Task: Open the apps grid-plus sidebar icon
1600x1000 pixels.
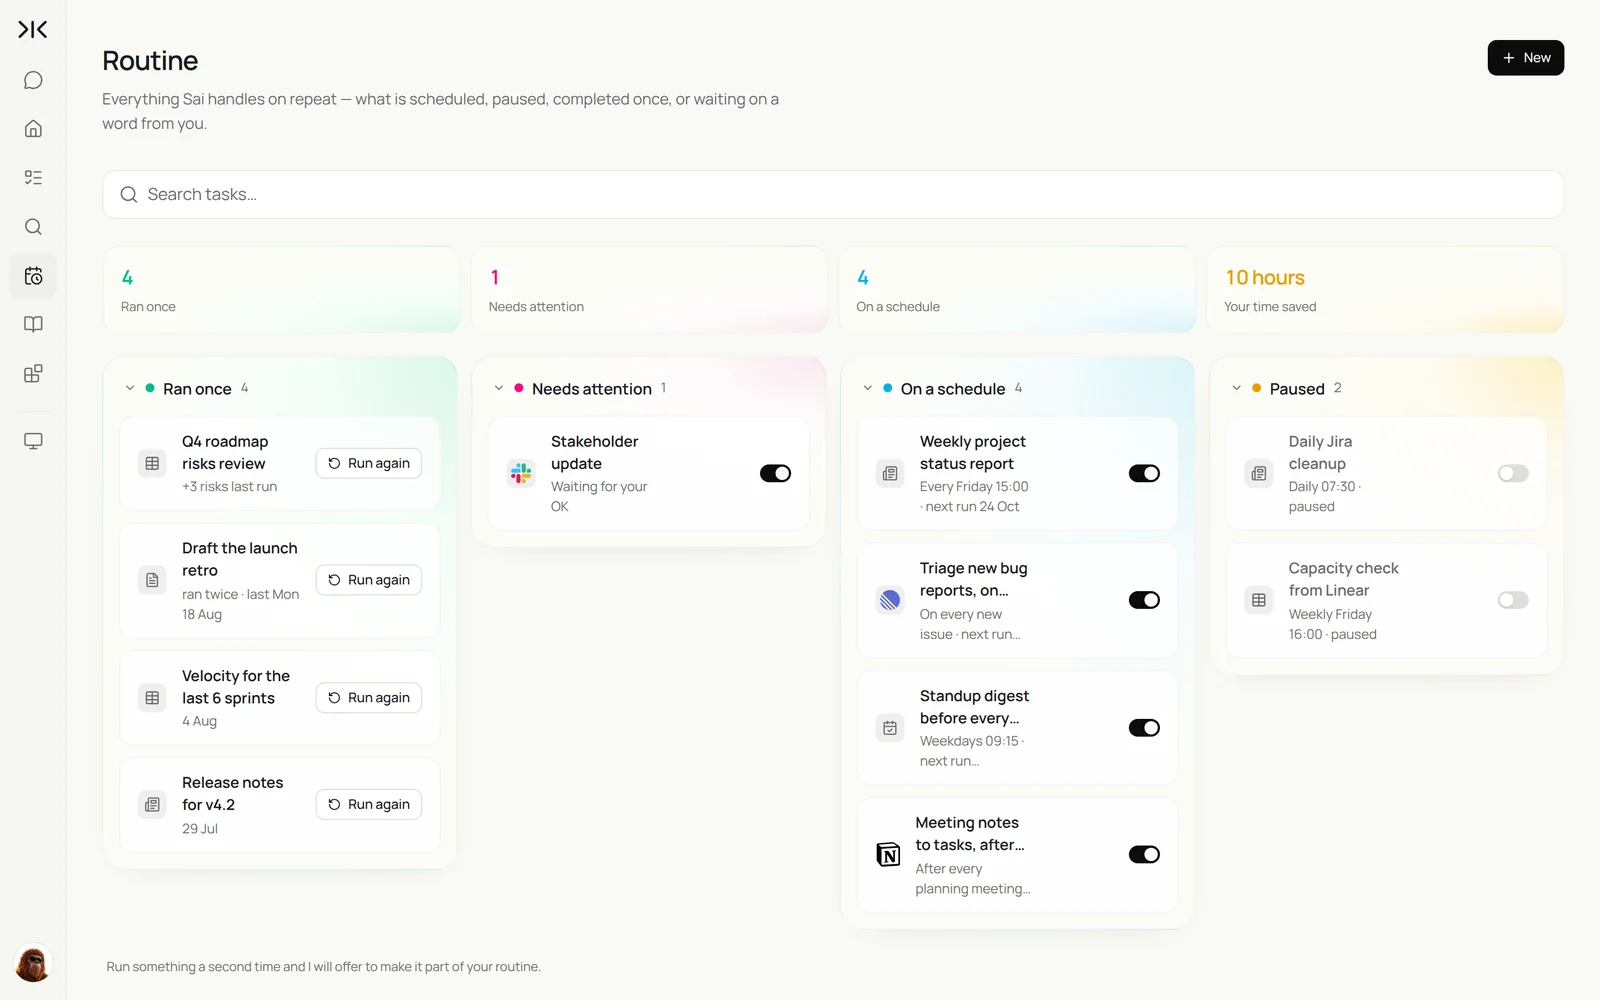Action: click(33, 373)
